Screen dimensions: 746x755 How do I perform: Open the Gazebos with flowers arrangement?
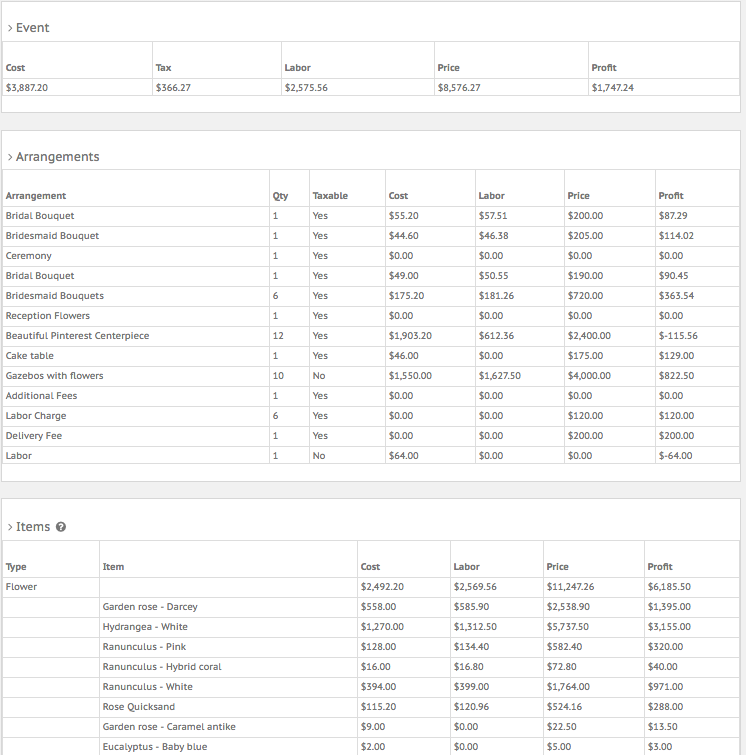pos(54,376)
